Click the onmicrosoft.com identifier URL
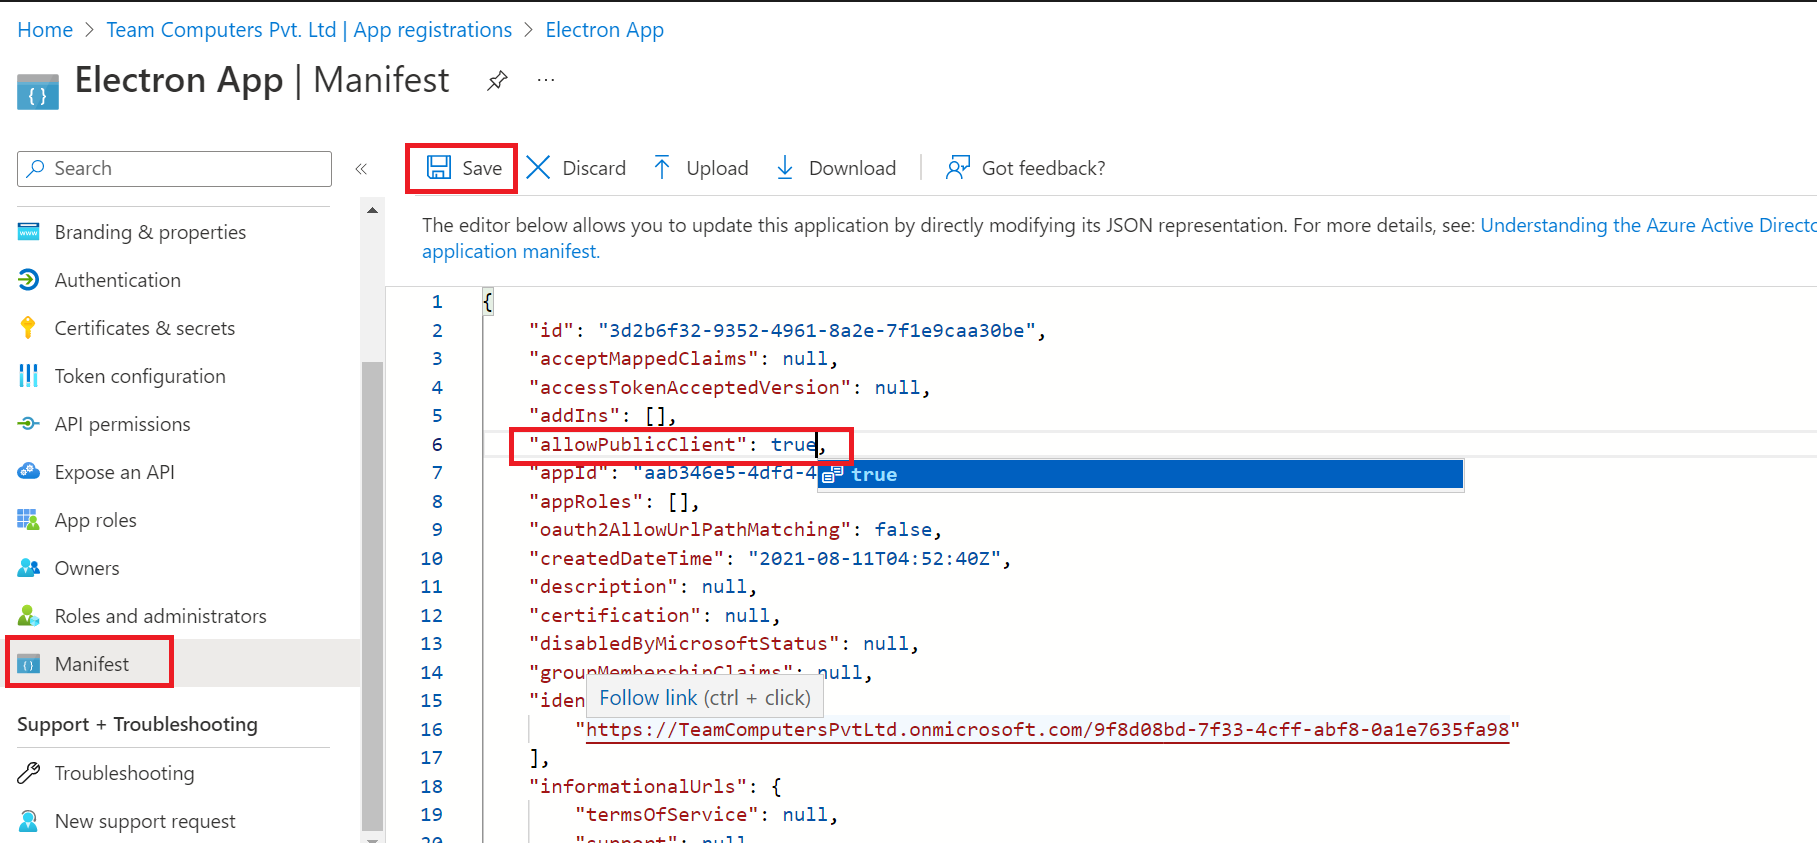Viewport: 1817px width, 843px height. (1047, 729)
